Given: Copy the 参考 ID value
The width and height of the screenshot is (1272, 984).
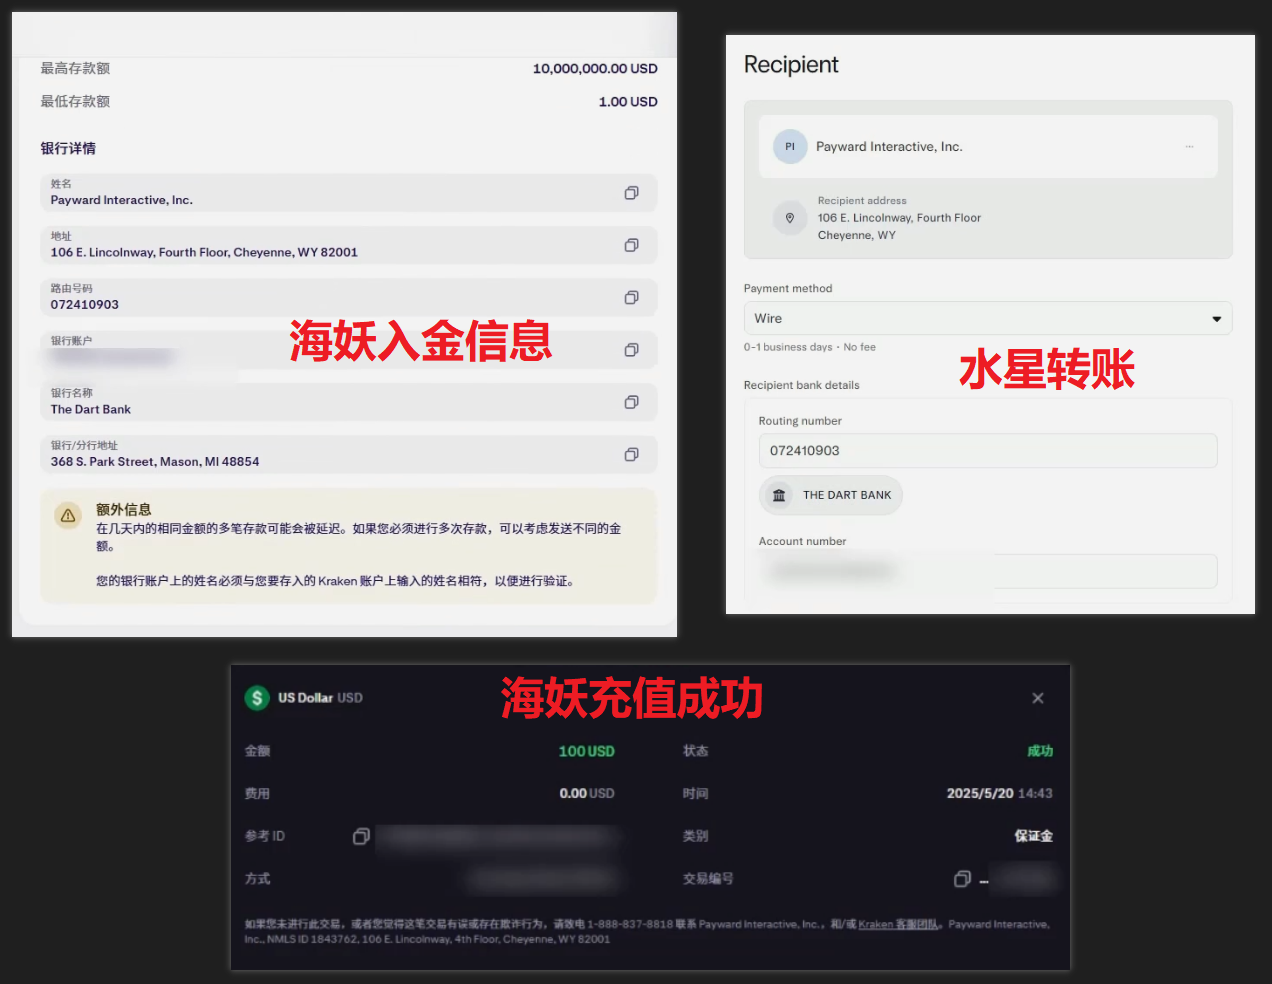Looking at the screenshot, I should coord(361,836).
